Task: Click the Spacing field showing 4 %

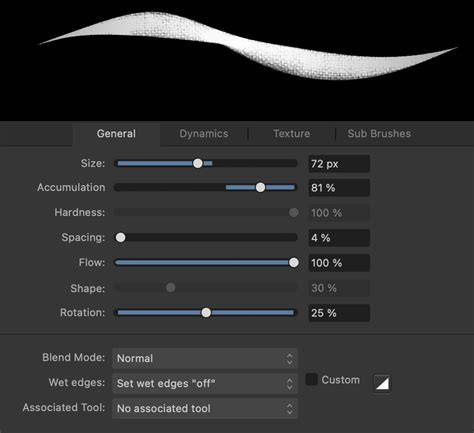Action: (339, 238)
